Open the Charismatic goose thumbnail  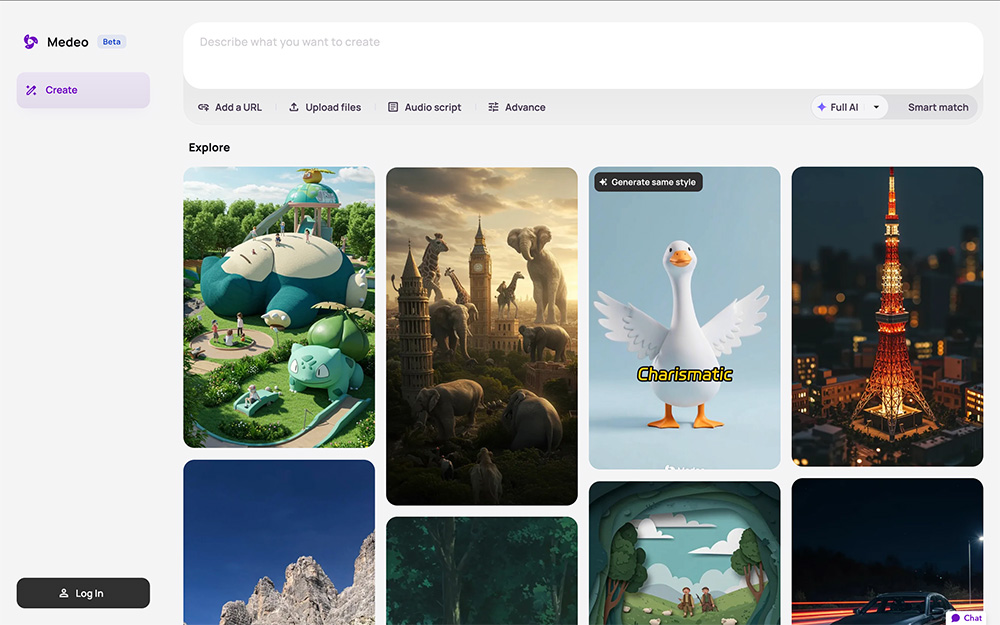685,318
